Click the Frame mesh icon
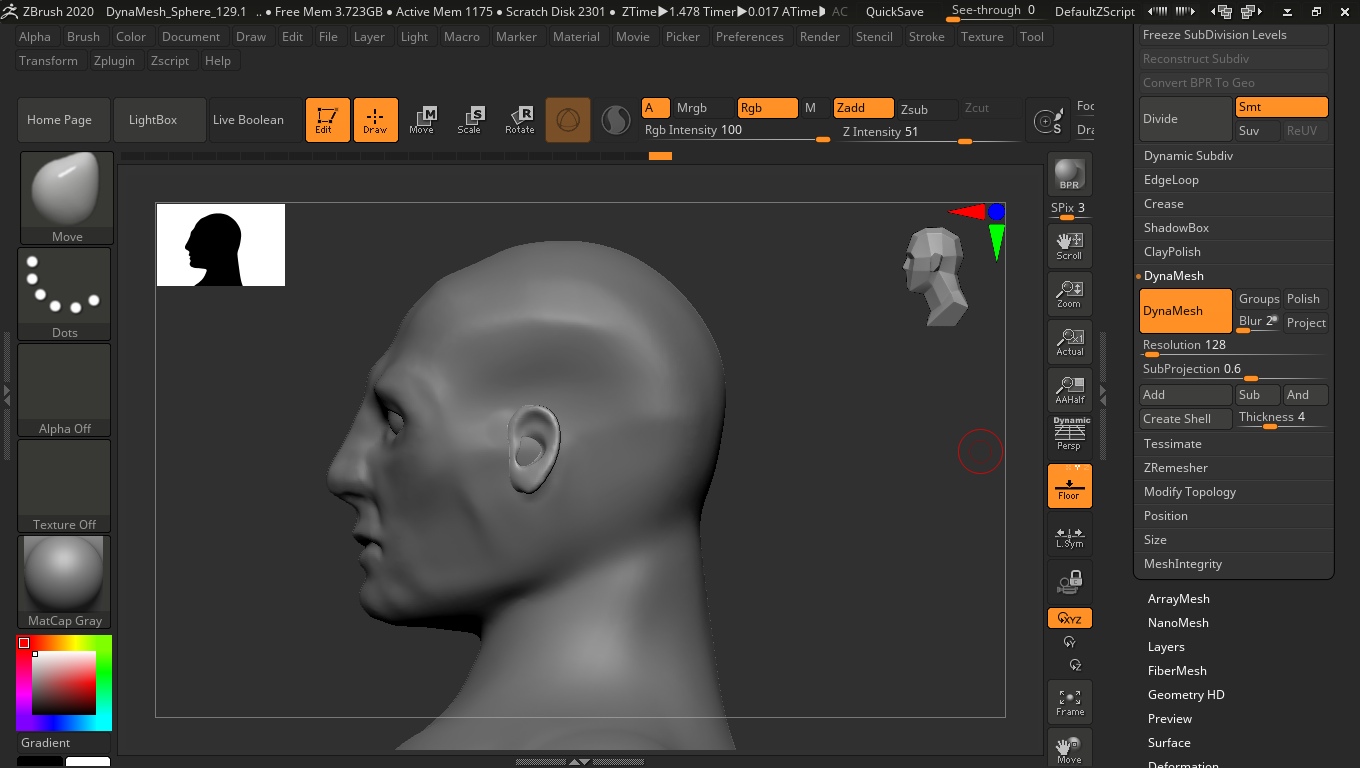Screen dimensions: 1360x768 (1069, 702)
